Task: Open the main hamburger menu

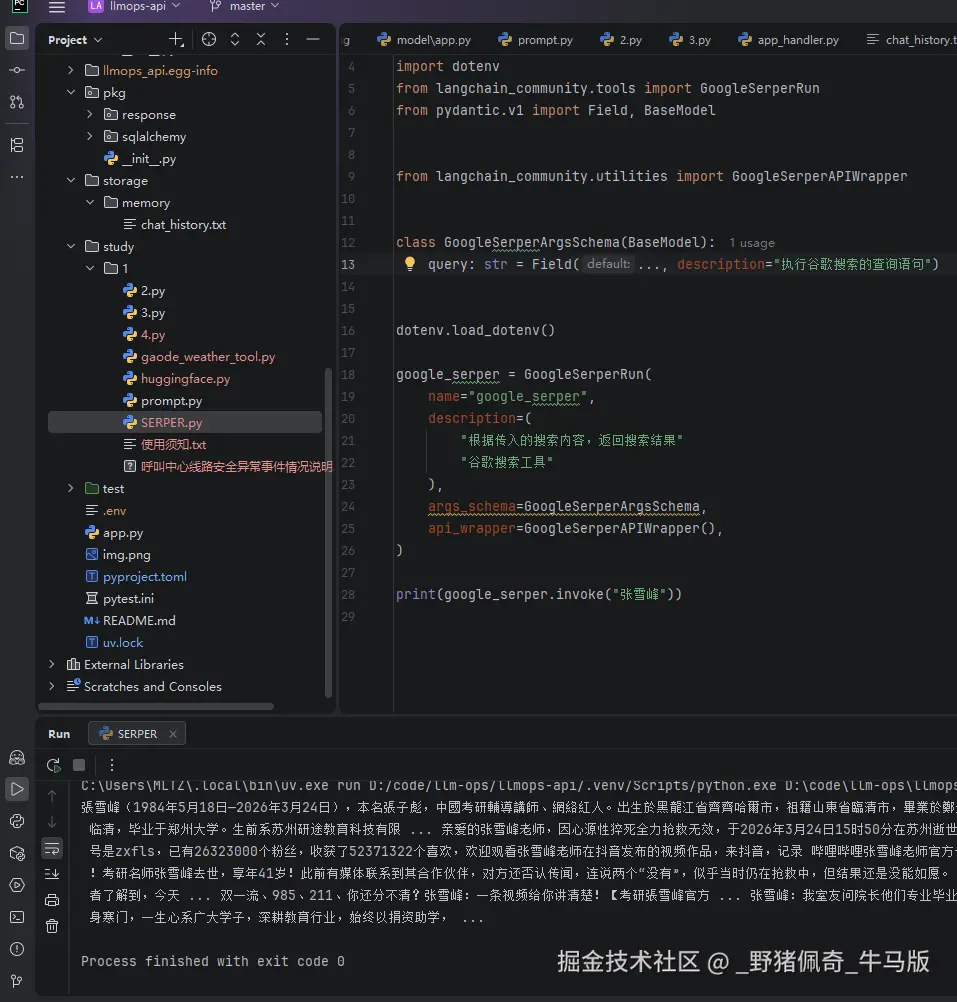Action: 57,7
